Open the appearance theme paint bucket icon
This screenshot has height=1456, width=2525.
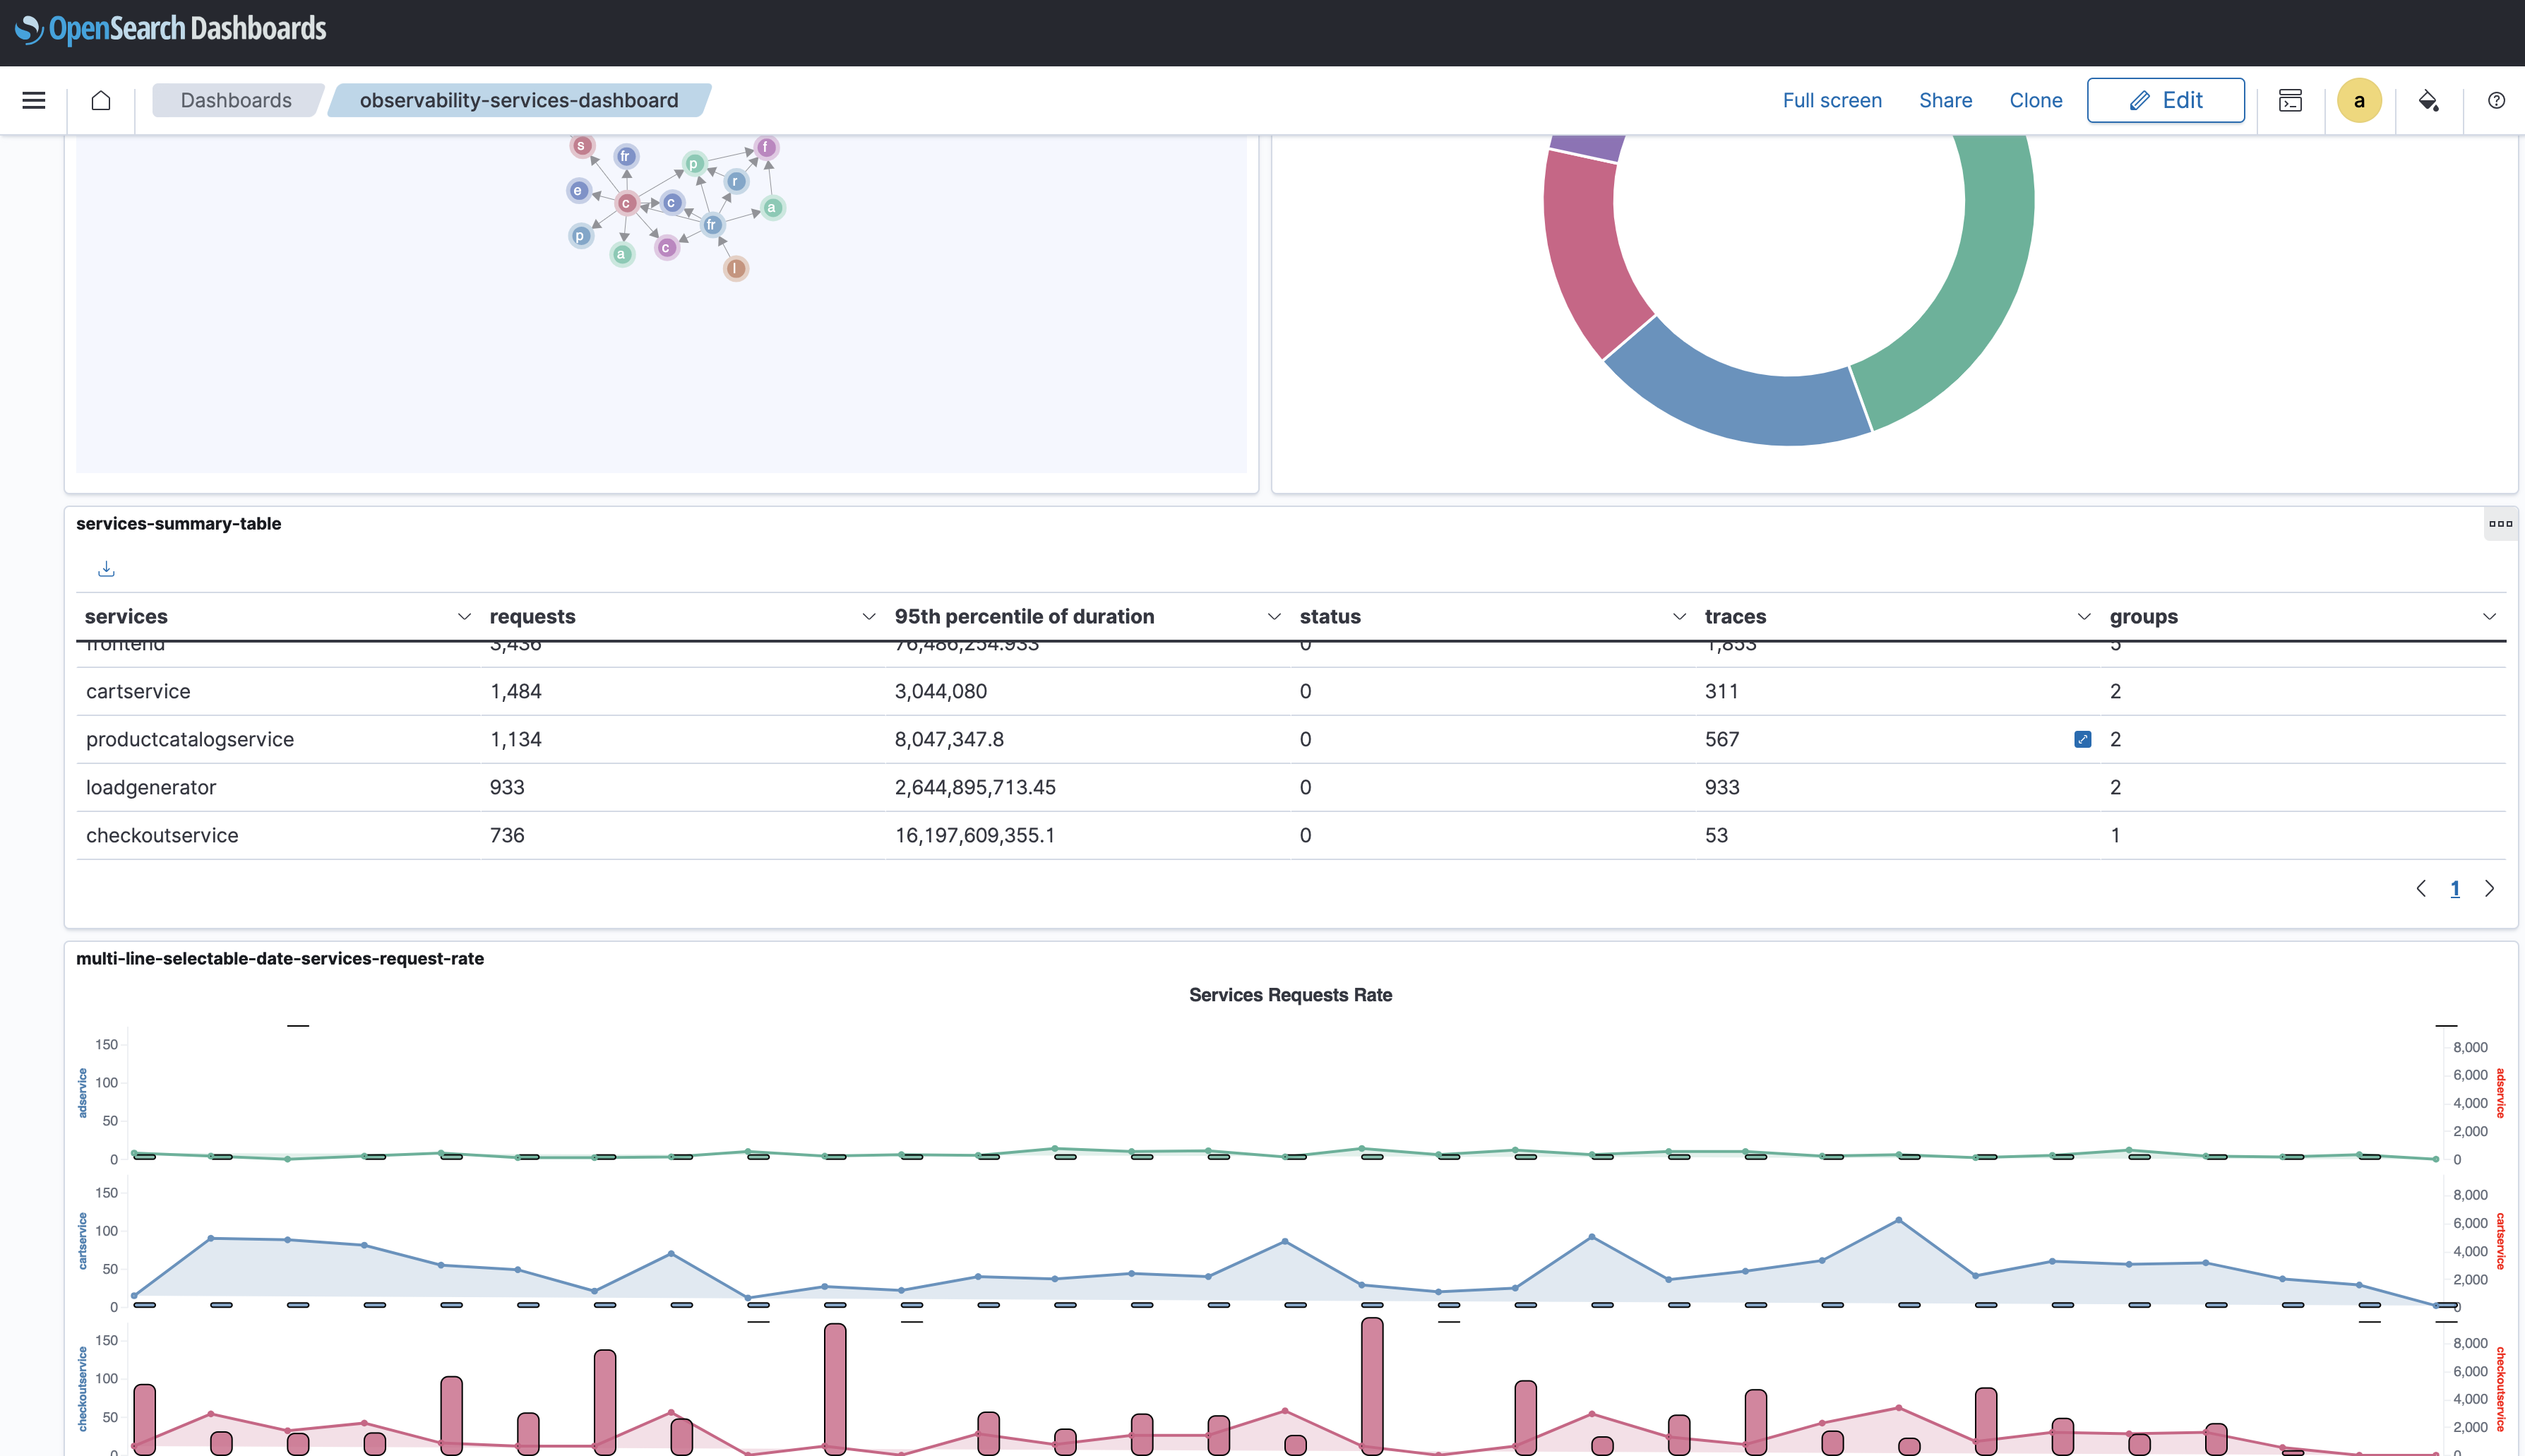coord(2428,100)
